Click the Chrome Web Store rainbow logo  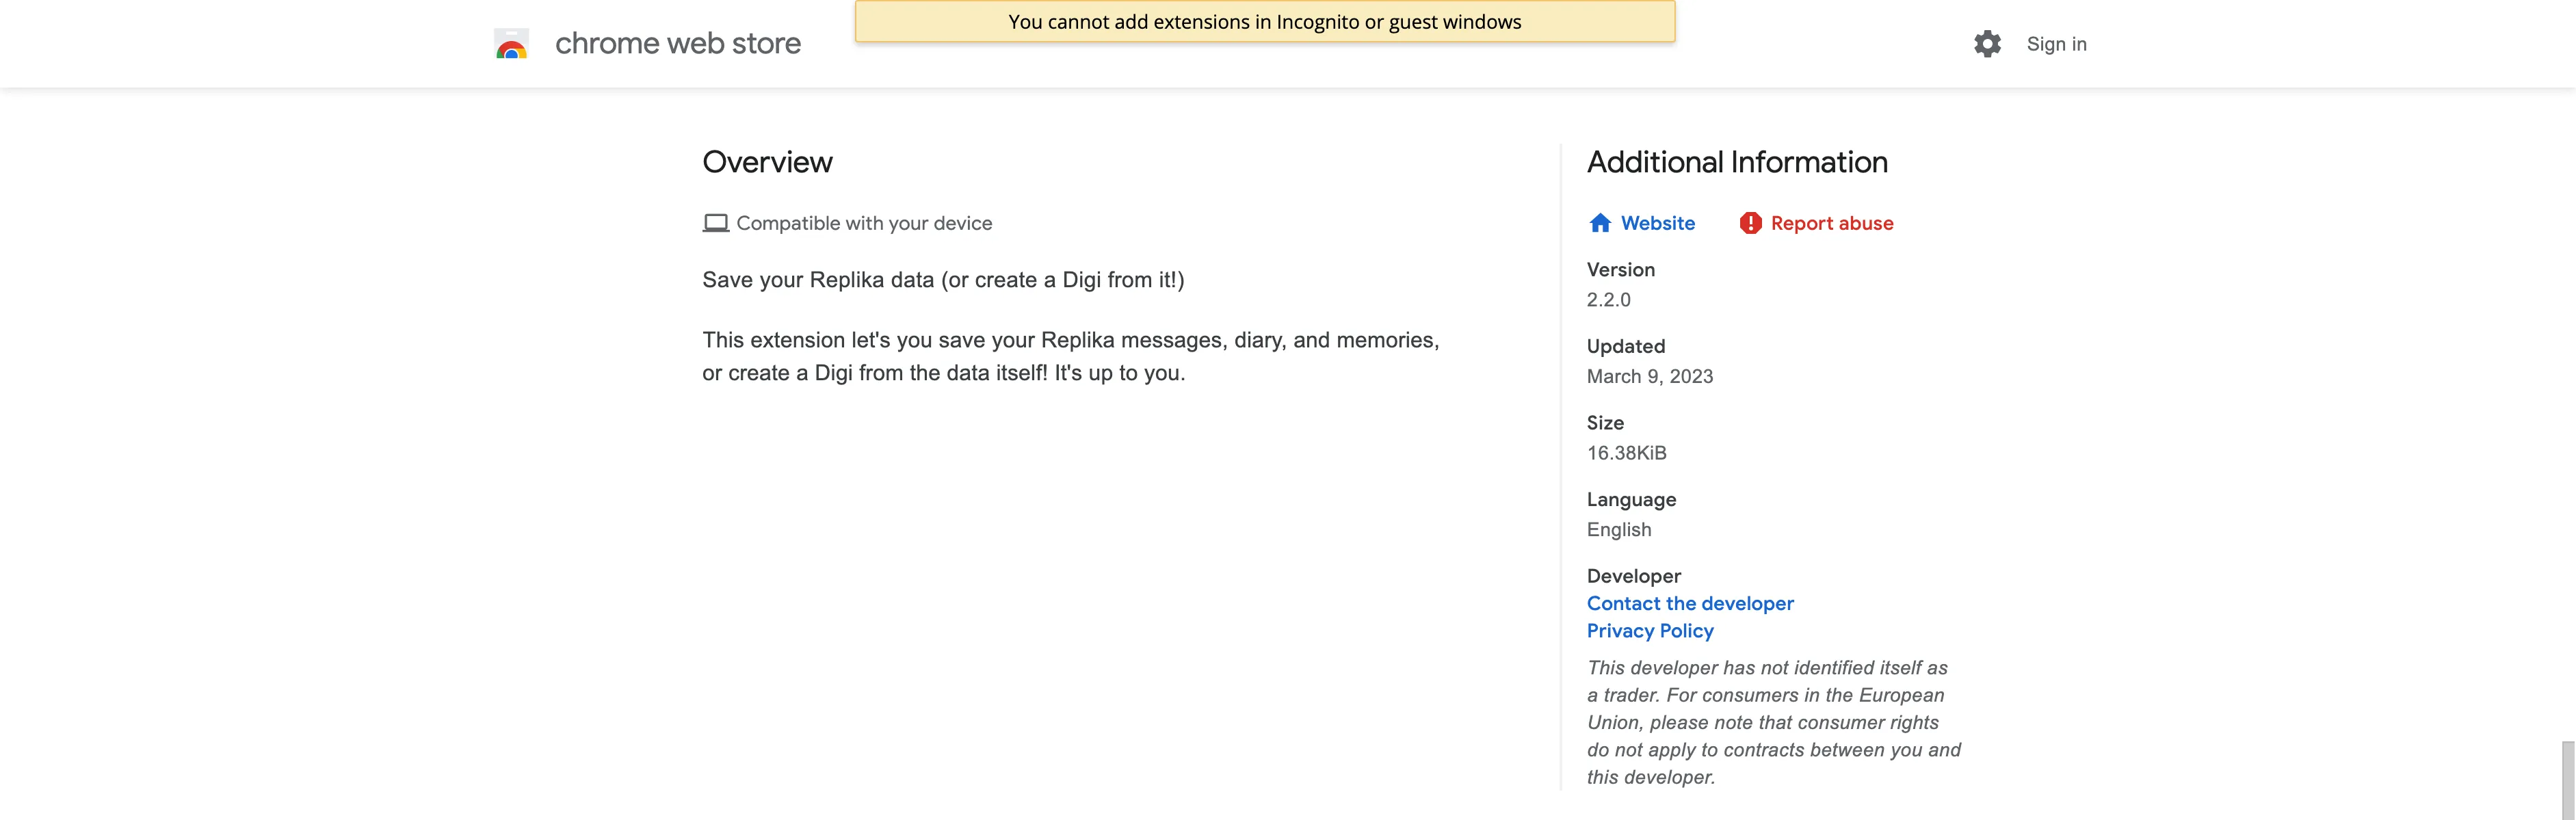[x=511, y=44]
